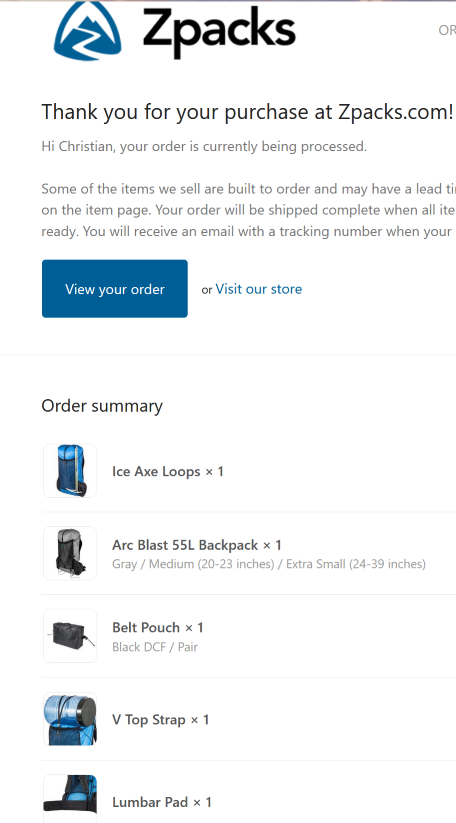Open the Ice Axe Loops product thumbnail
The width and height of the screenshot is (456, 823).
pos(70,470)
